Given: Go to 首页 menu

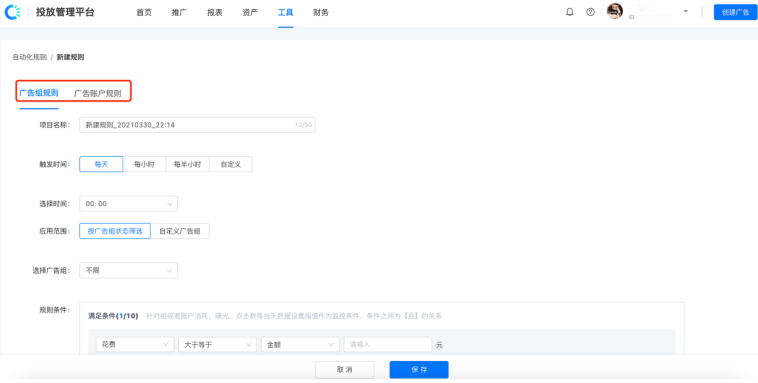Looking at the screenshot, I should coord(144,13).
